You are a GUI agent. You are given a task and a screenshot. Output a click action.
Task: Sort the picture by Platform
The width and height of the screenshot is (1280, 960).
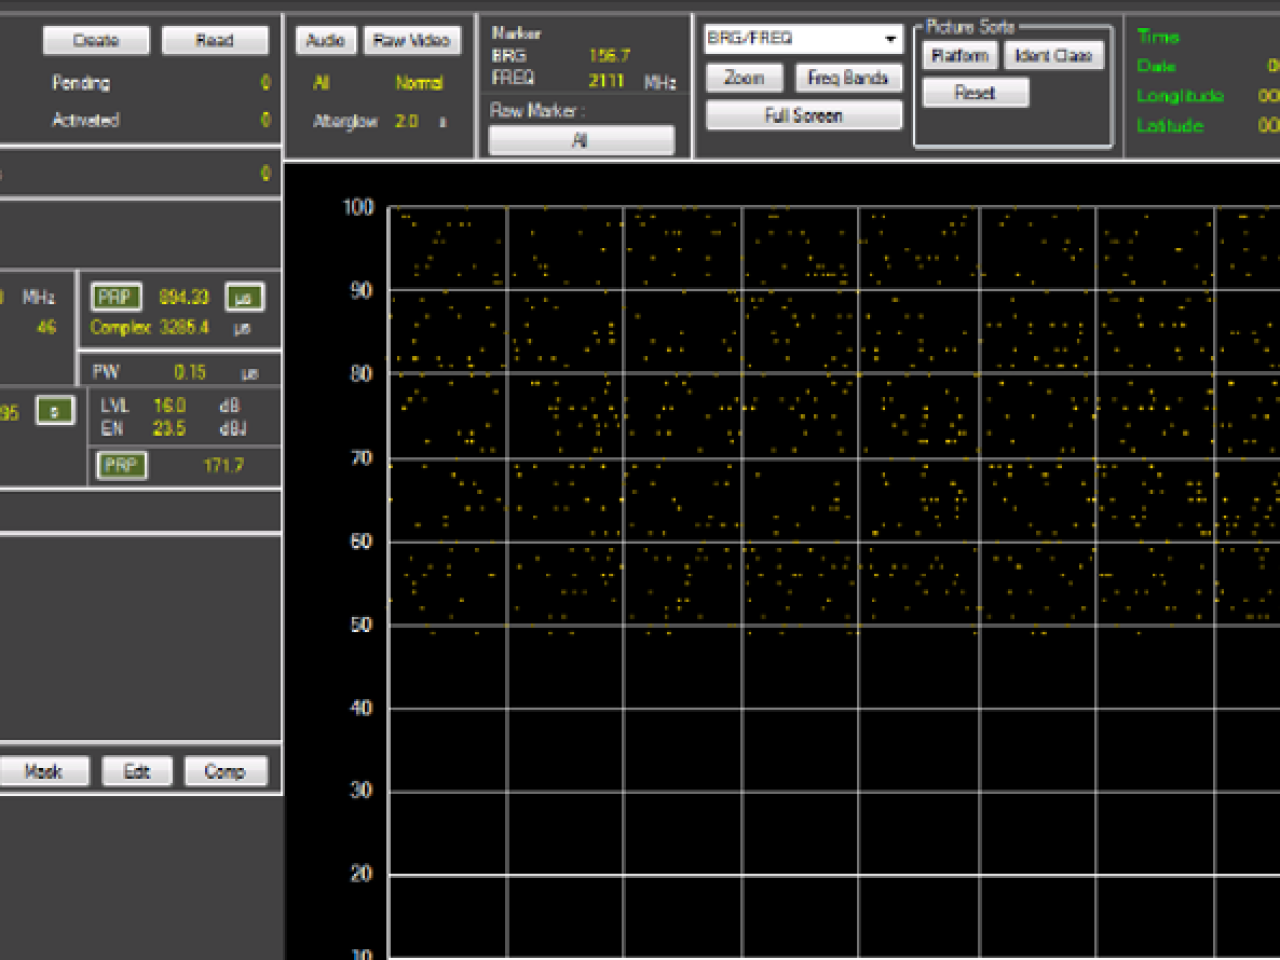click(959, 56)
